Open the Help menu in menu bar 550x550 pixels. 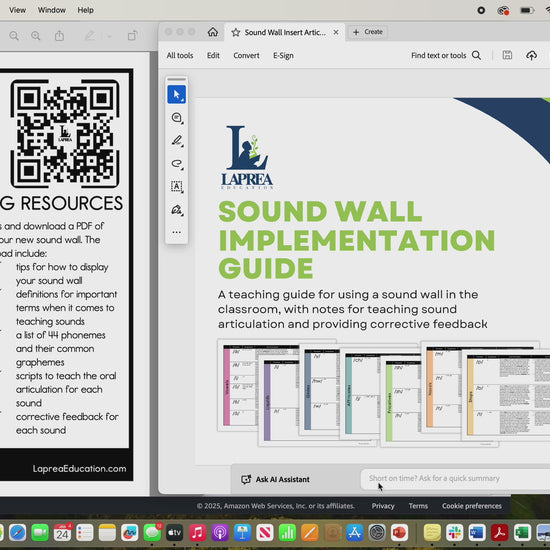click(x=86, y=10)
